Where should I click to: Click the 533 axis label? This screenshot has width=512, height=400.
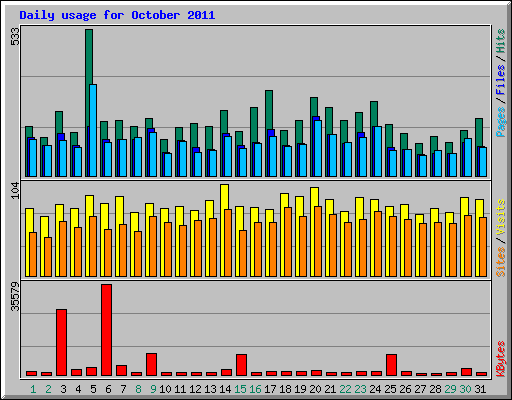[15, 37]
